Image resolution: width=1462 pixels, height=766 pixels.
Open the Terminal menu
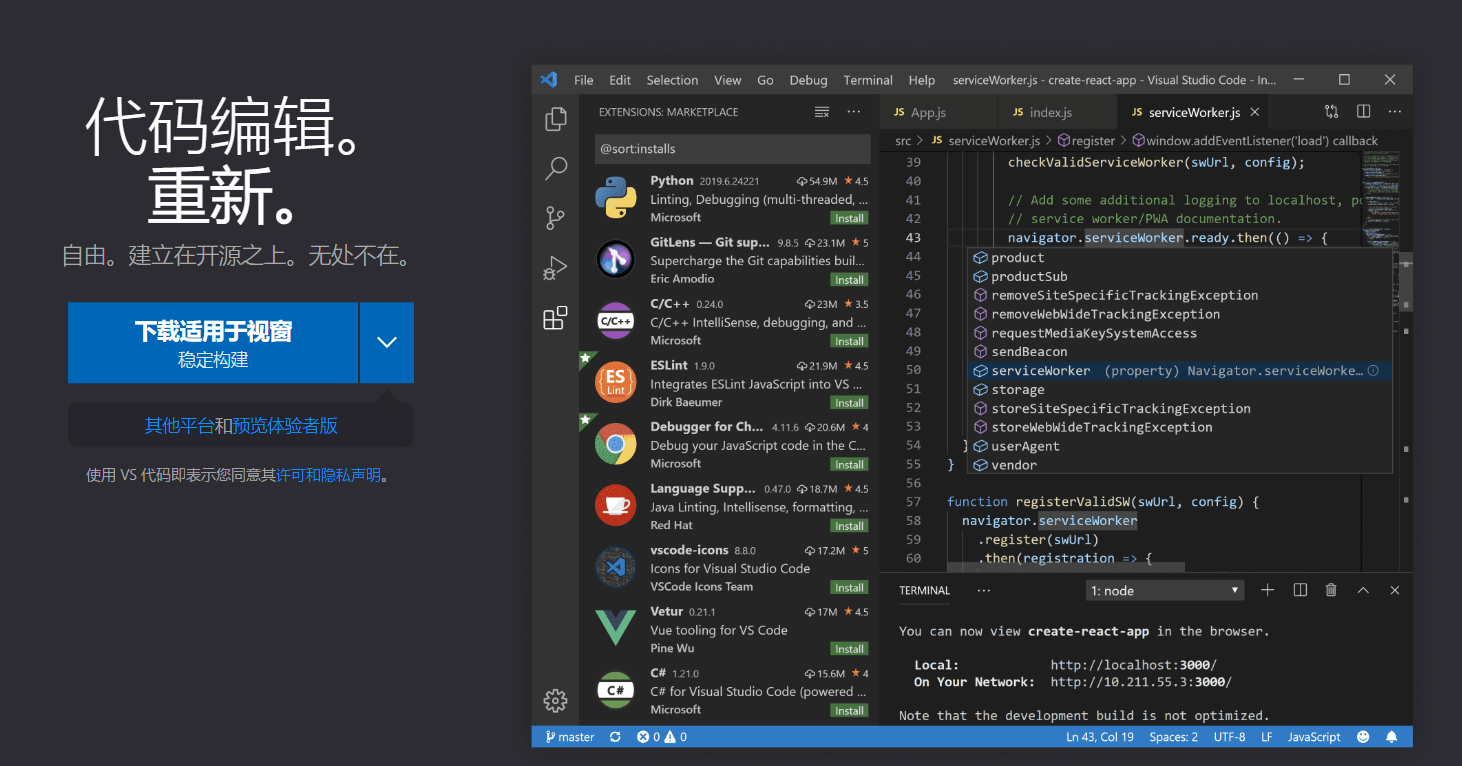[868, 80]
